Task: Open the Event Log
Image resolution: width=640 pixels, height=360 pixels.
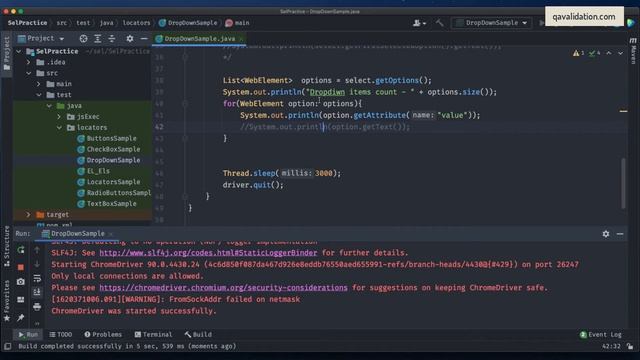Action: click(600, 335)
